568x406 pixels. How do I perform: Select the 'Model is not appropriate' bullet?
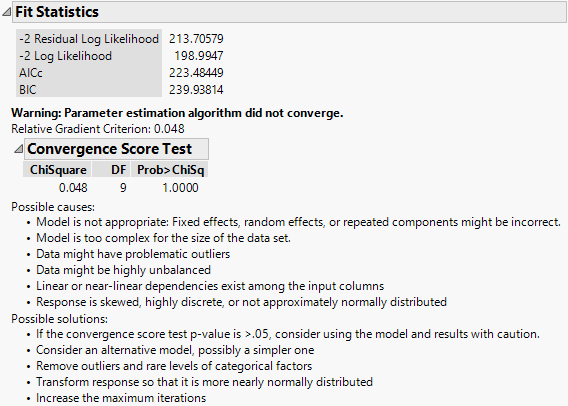[x=298, y=222]
